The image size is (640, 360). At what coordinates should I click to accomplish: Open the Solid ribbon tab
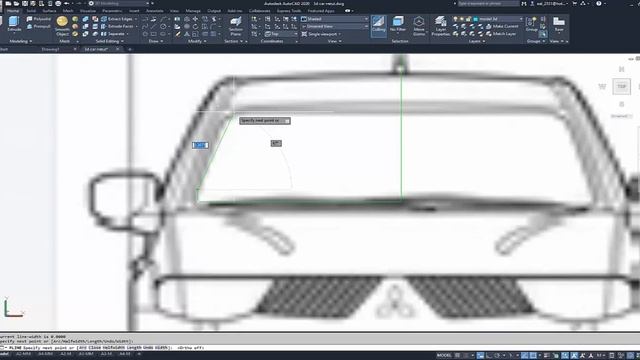pos(31,11)
